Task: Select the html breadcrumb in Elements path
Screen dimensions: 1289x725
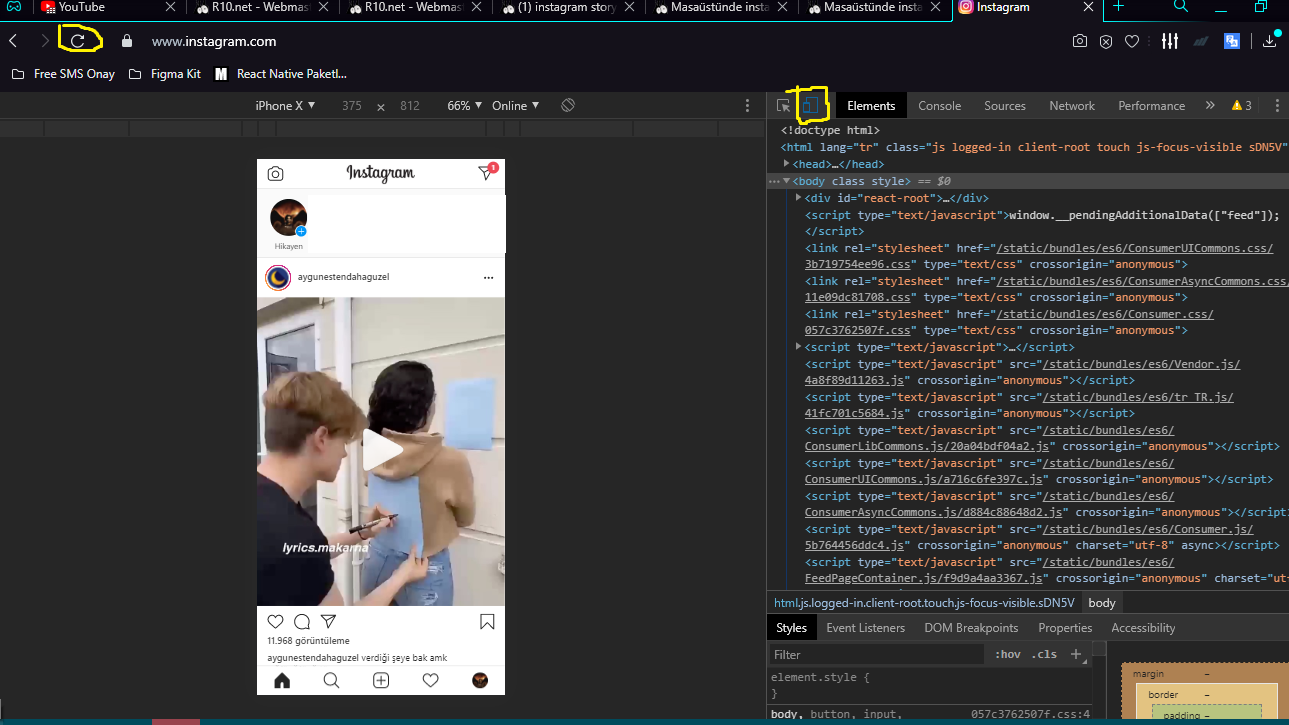Action: pos(924,603)
